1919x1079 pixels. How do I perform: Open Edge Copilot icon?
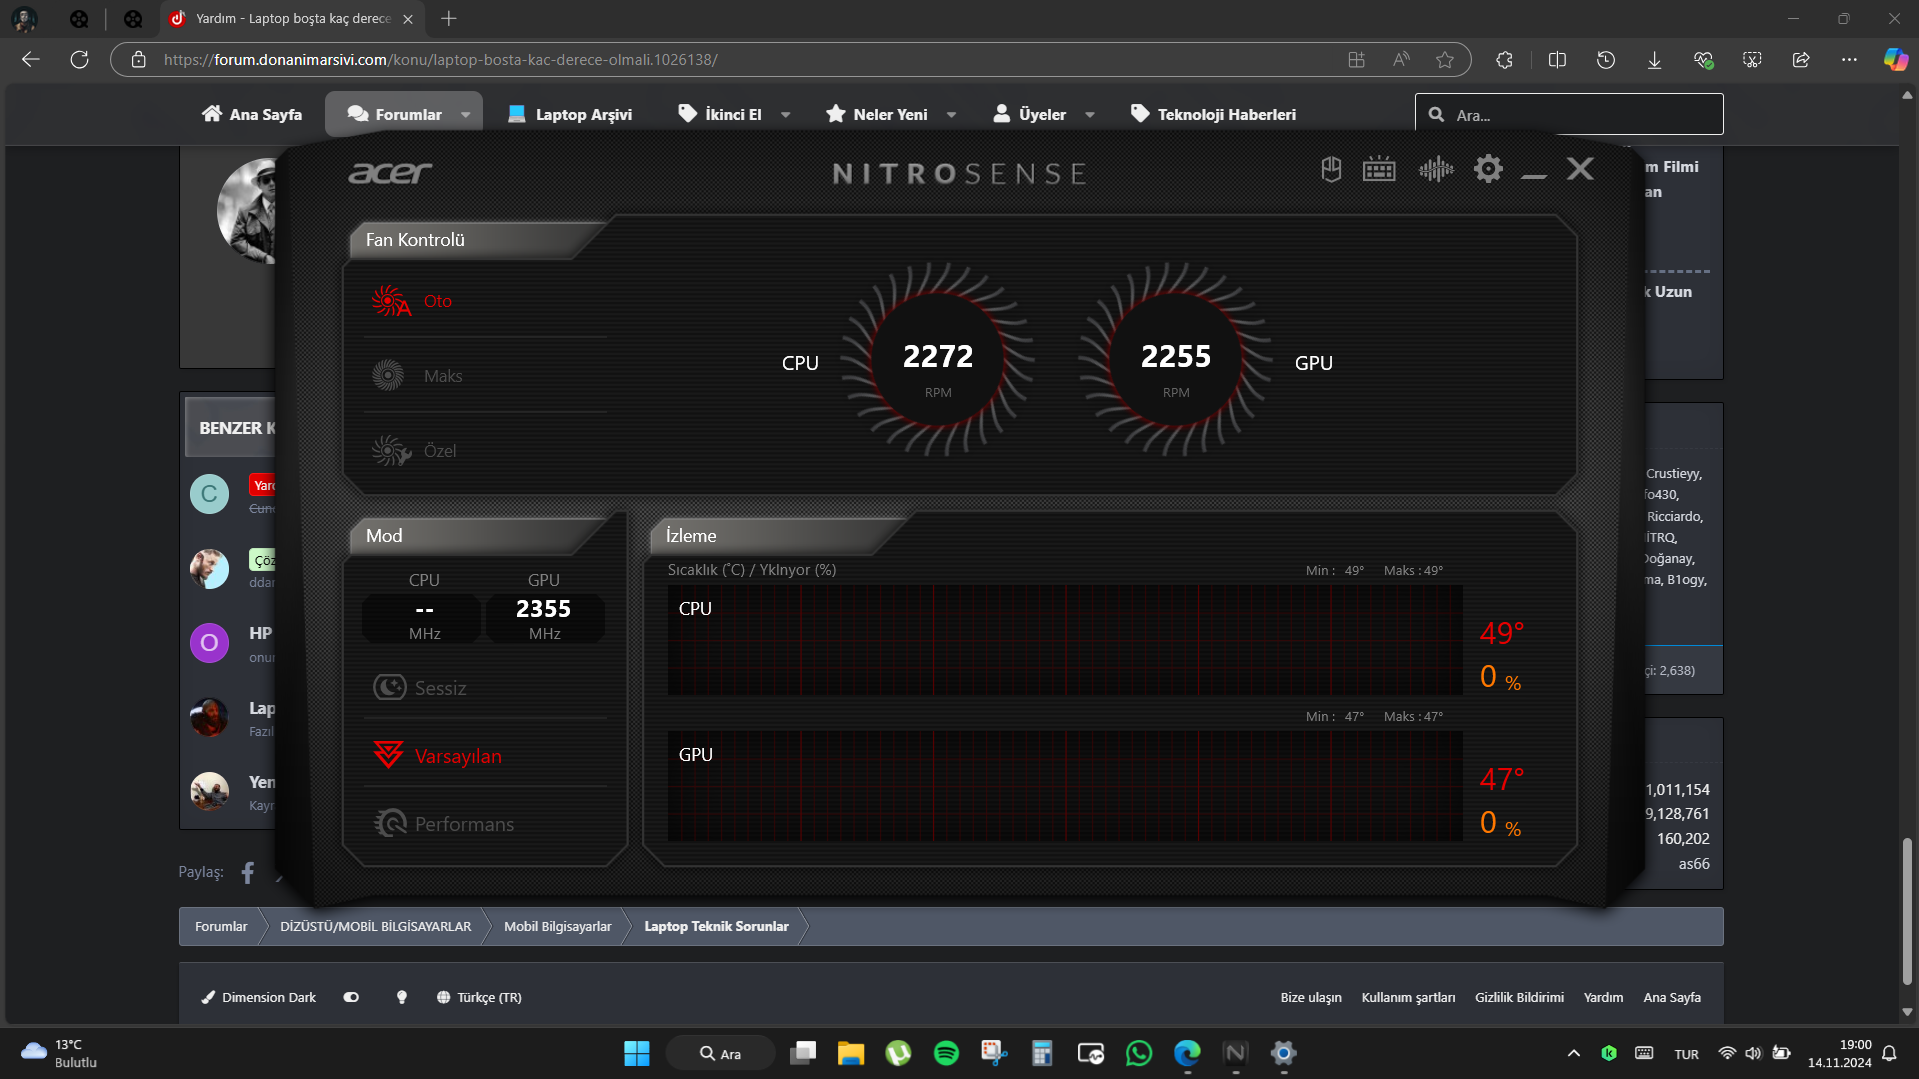pyautogui.click(x=1895, y=60)
